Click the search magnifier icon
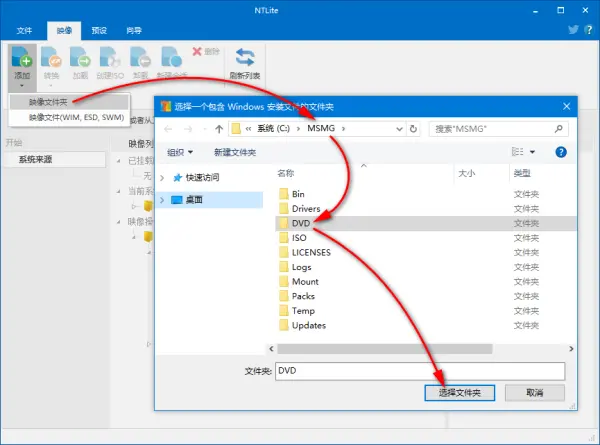 point(559,129)
